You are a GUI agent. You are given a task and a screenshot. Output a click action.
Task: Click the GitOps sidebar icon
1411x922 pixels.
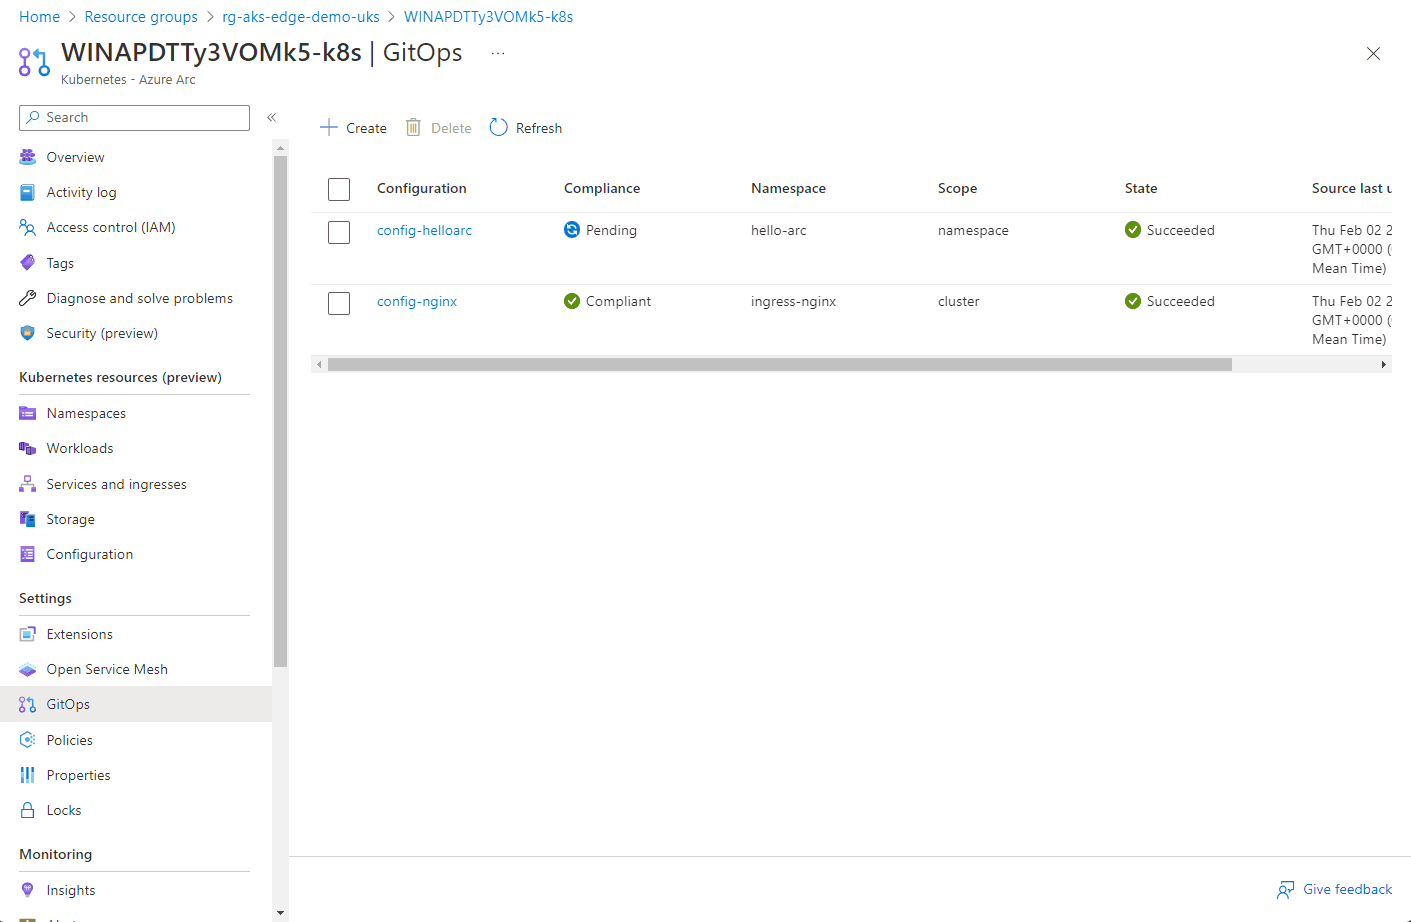tap(27, 704)
